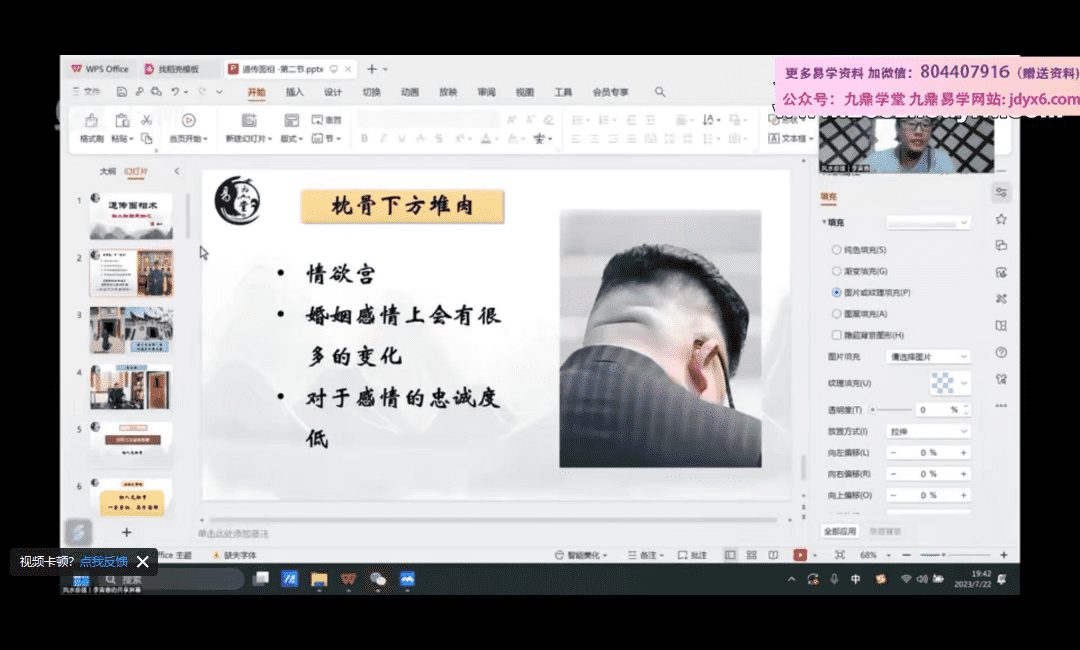This screenshot has height=650, width=1080.
Task: Click the 点我反馈 feedback link
Action: click(x=104, y=562)
